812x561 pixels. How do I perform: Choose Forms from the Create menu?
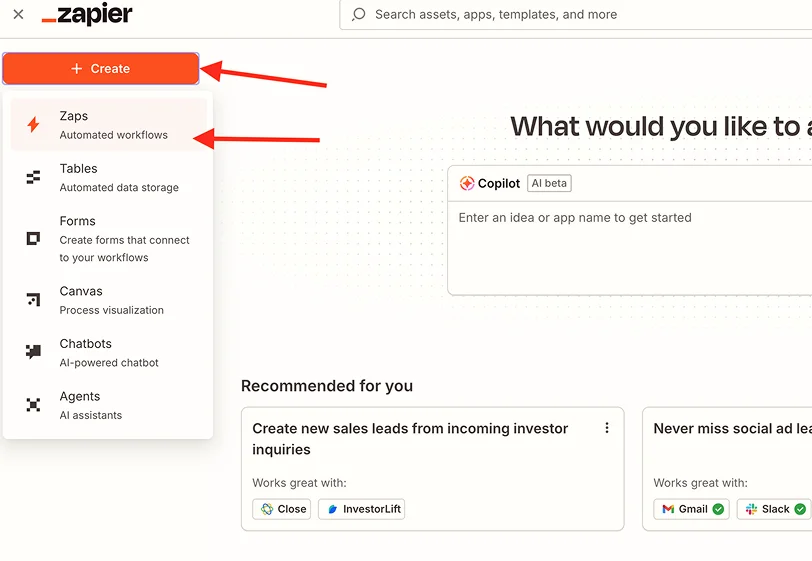pos(109,239)
